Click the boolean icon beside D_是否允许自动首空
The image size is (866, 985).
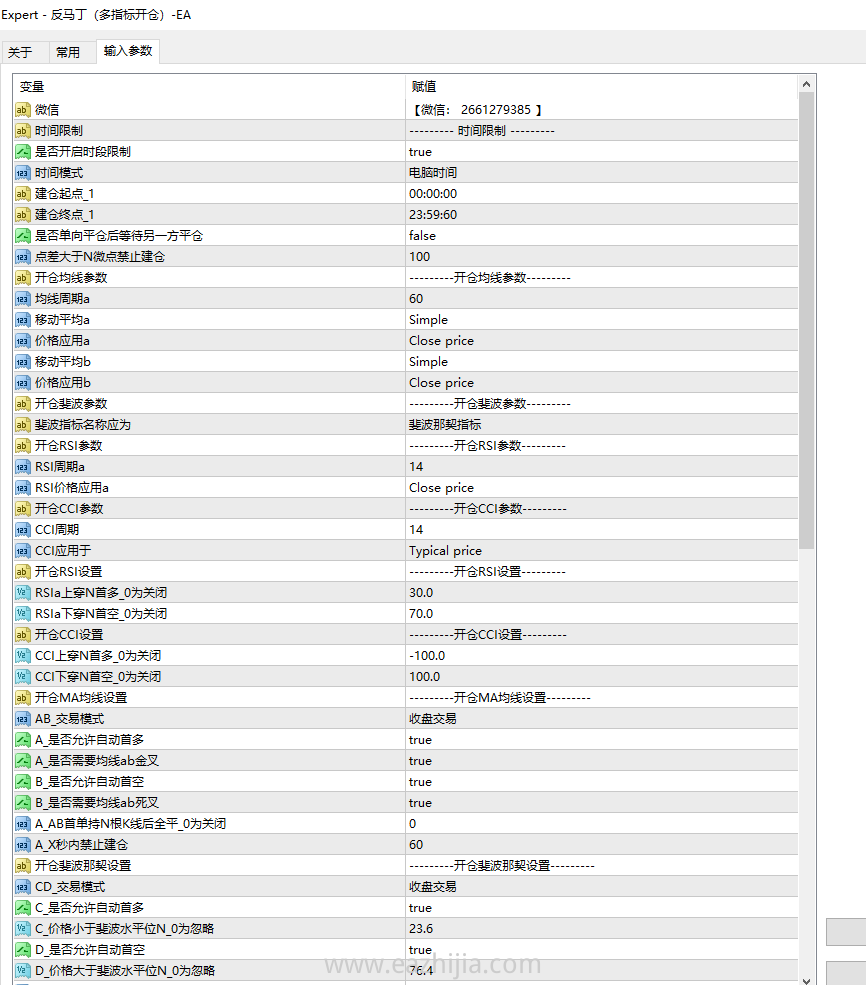23,949
